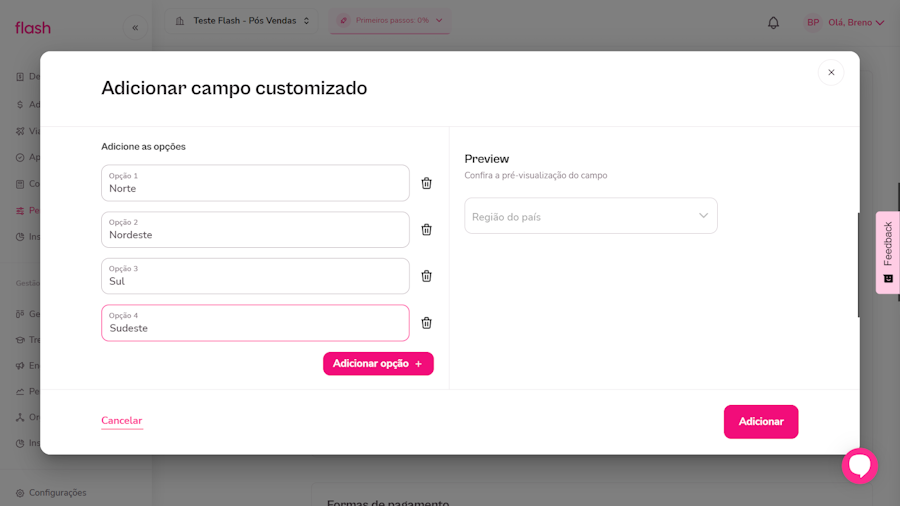Click the Opção 3 field containing Sul
This screenshot has height=506, width=900.
click(x=255, y=276)
